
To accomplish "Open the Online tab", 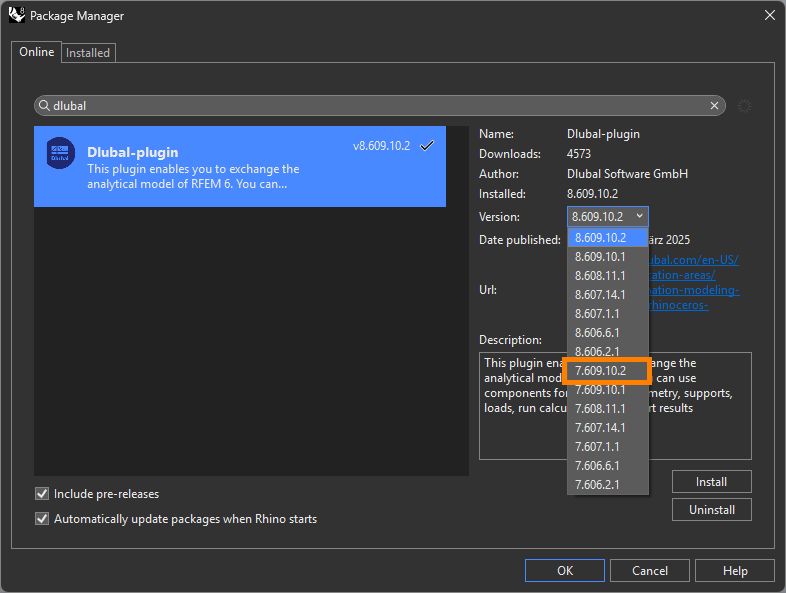I will pyautogui.click(x=37, y=52).
